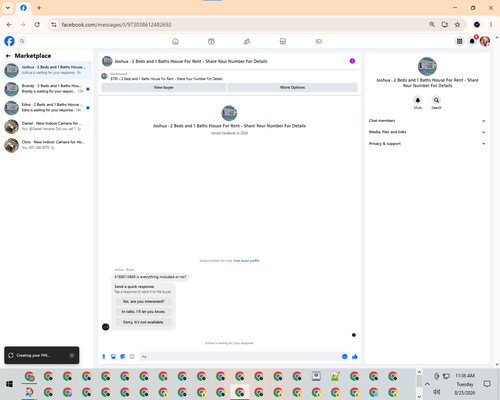The image size is (500, 400).
Task: Expand the Privacy & support section
Action: click(x=427, y=144)
